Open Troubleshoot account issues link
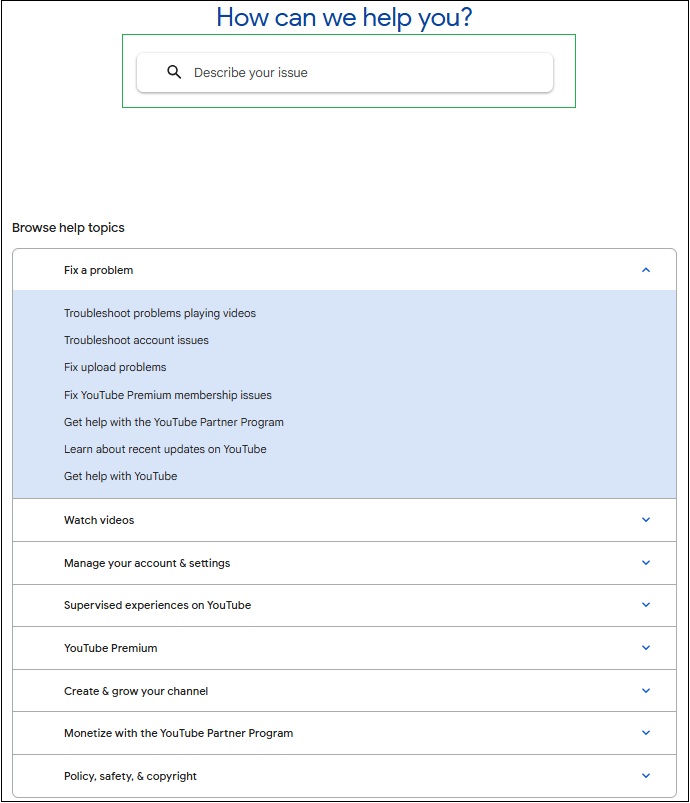 coord(136,340)
